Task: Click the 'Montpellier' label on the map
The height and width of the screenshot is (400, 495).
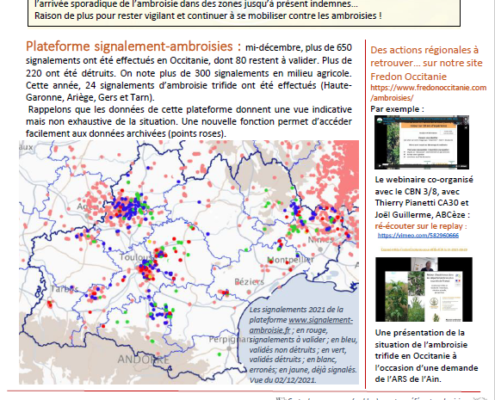Action: [x=290, y=259]
